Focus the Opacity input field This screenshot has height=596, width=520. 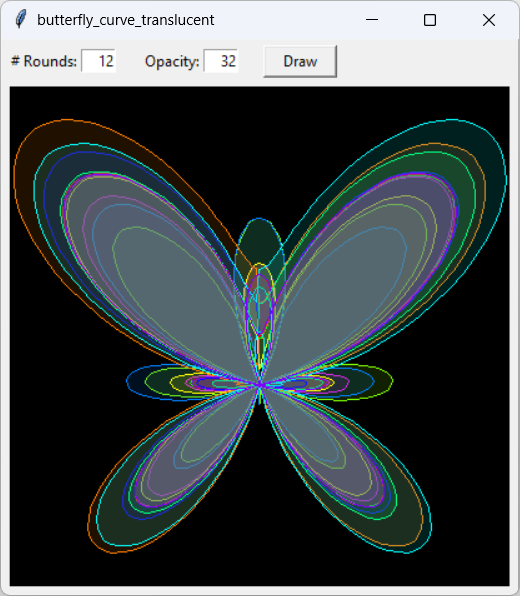(221, 61)
